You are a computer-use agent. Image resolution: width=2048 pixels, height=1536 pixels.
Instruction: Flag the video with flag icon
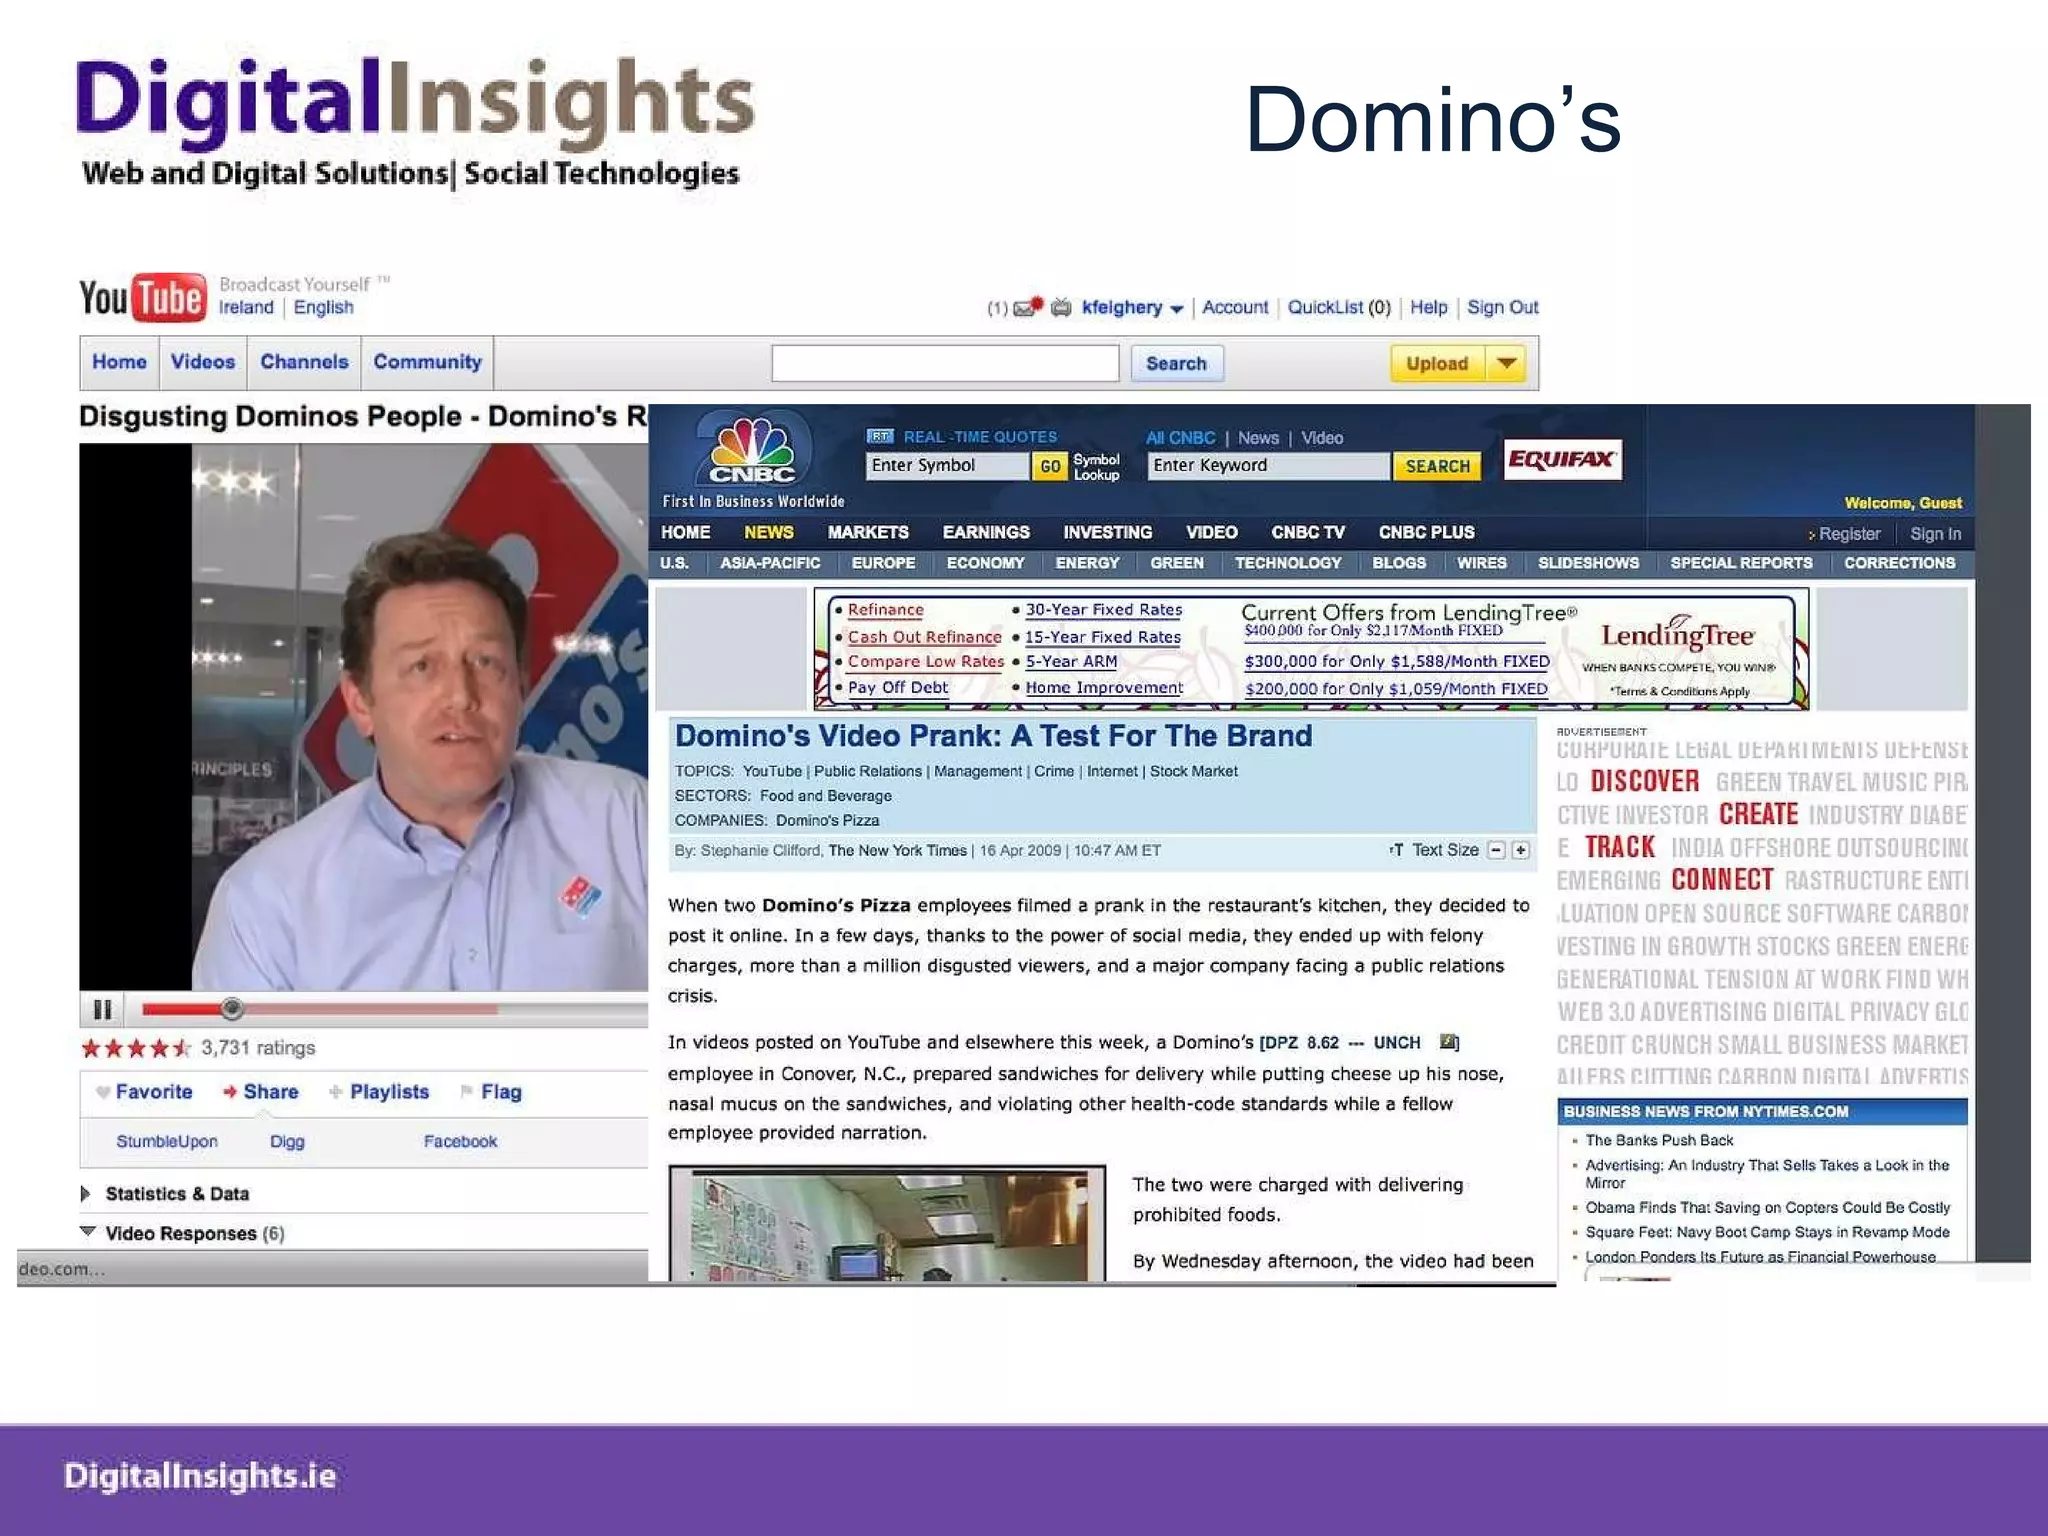[x=467, y=1091]
